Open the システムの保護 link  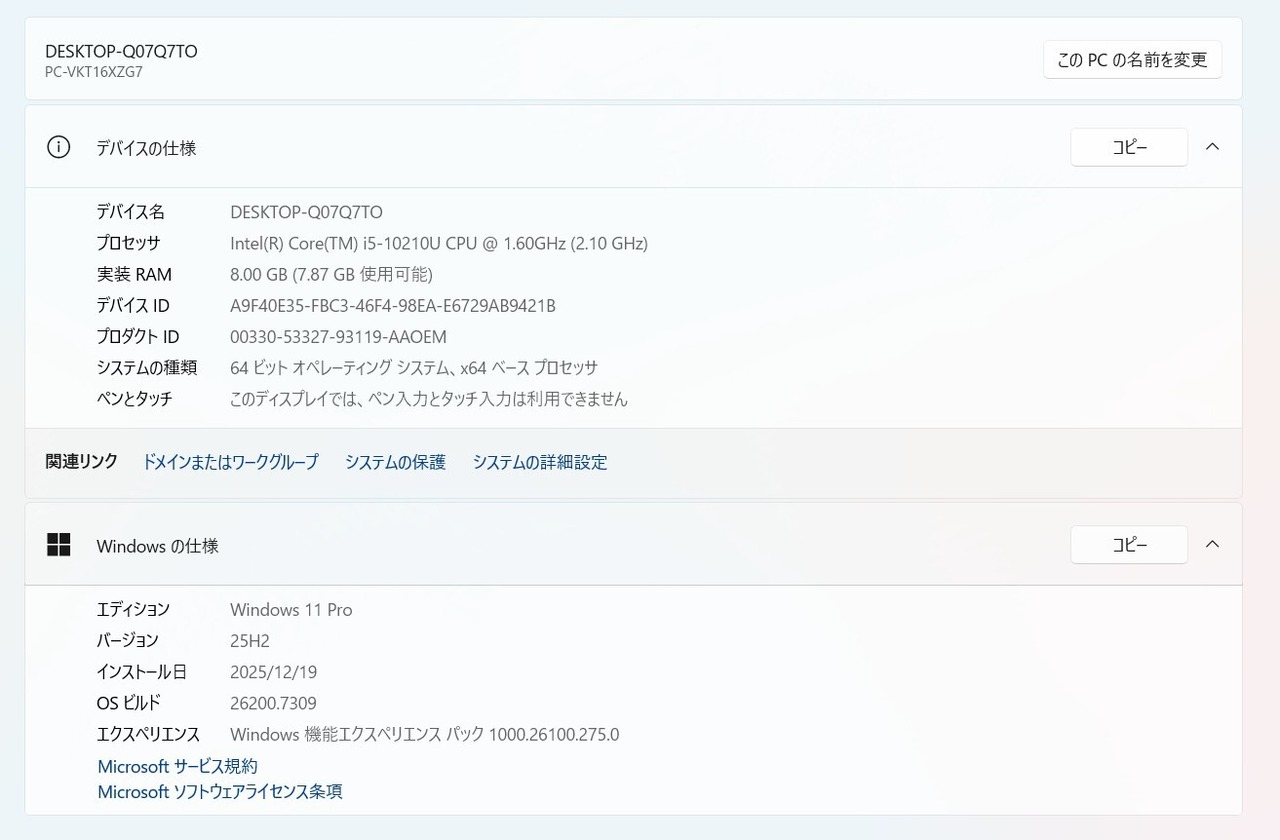tap(395, 462)
